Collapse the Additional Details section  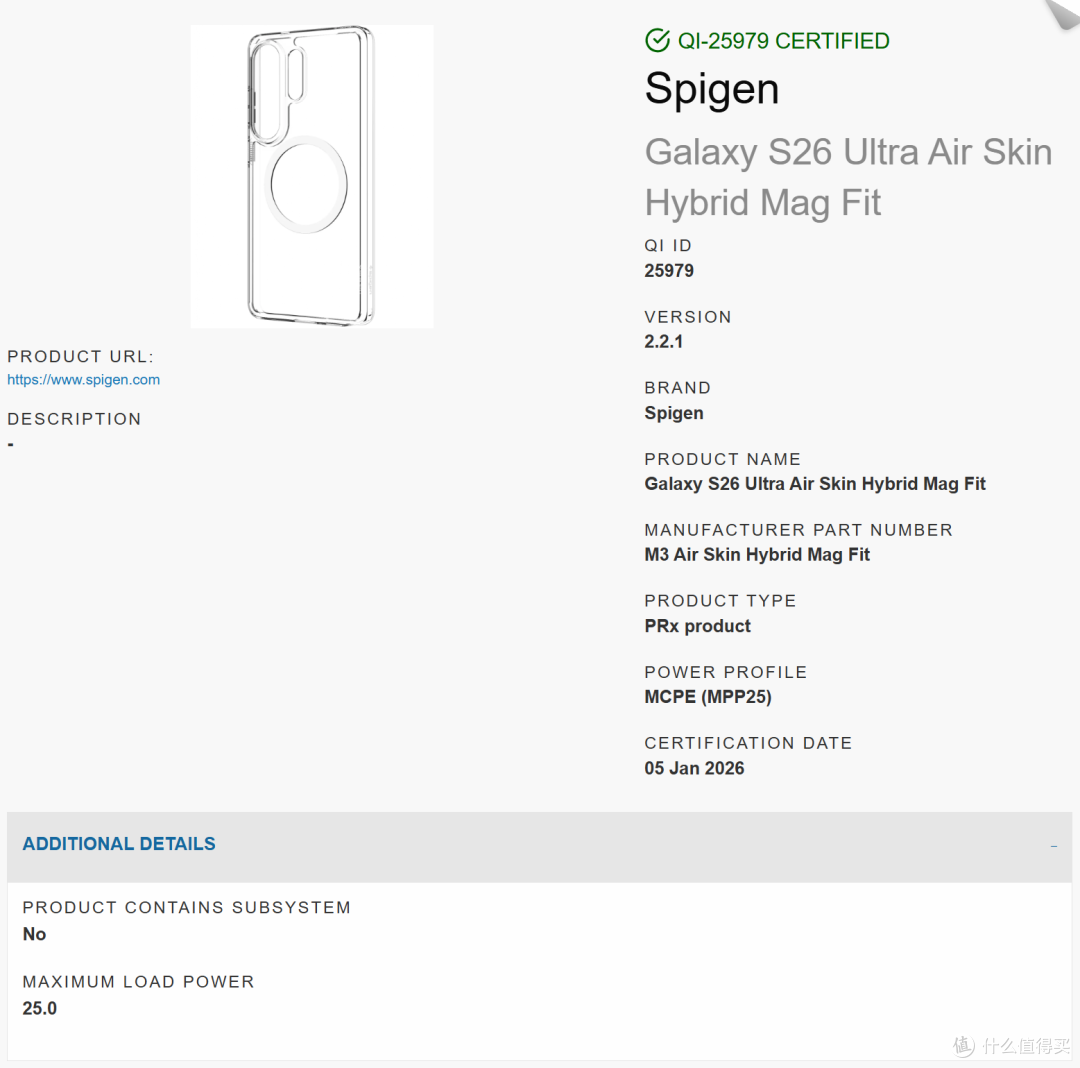539,846
